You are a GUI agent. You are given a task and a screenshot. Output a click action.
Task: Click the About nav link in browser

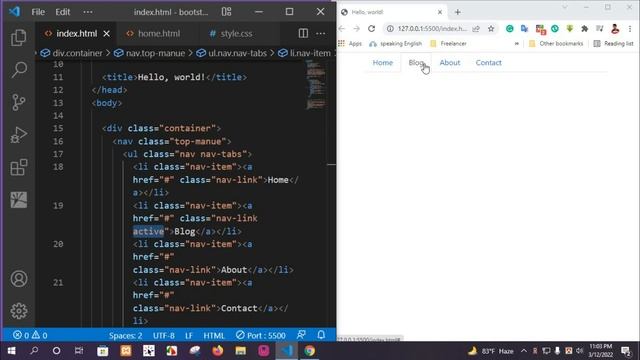tap(450, 63)
